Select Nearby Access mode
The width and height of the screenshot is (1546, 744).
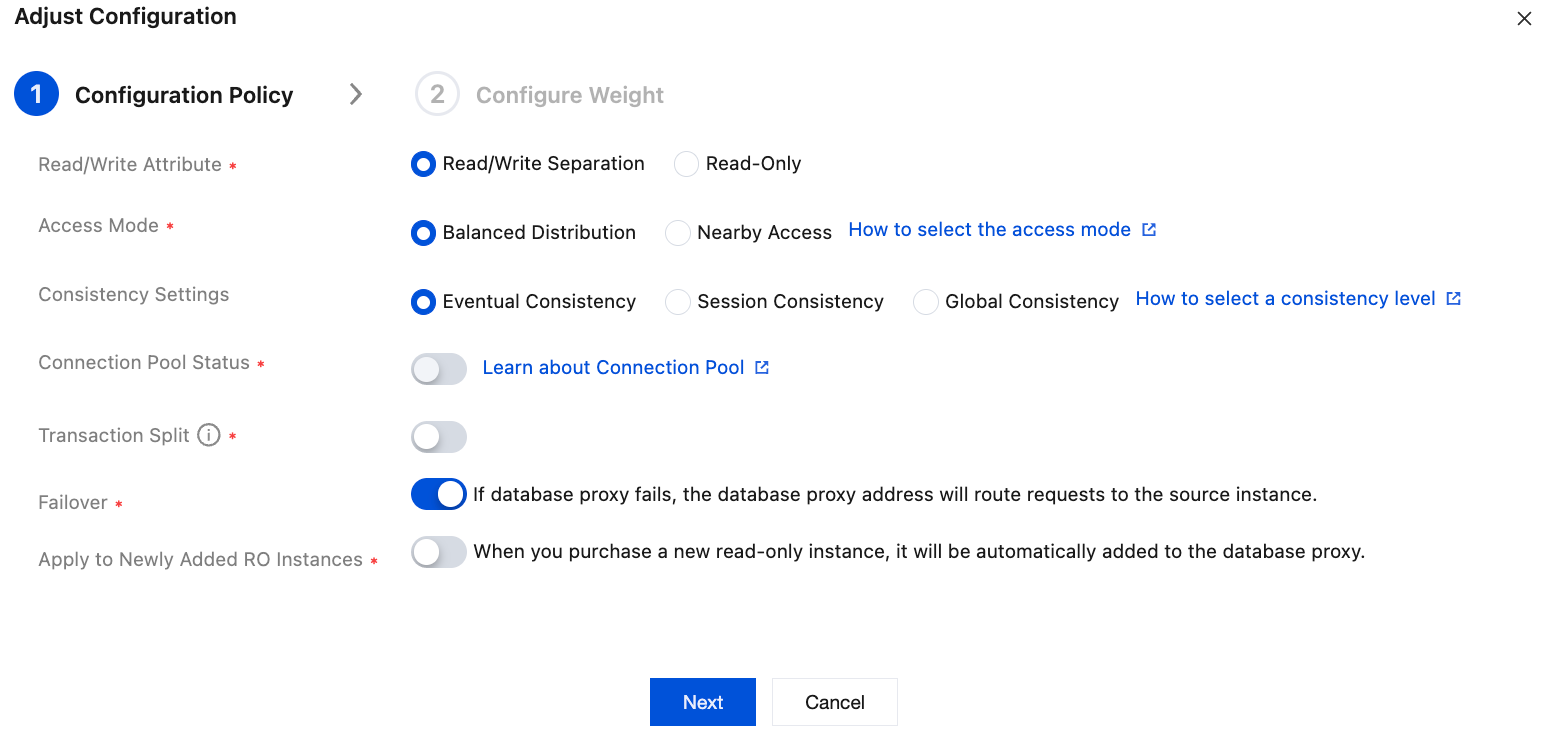pos(677,232)
